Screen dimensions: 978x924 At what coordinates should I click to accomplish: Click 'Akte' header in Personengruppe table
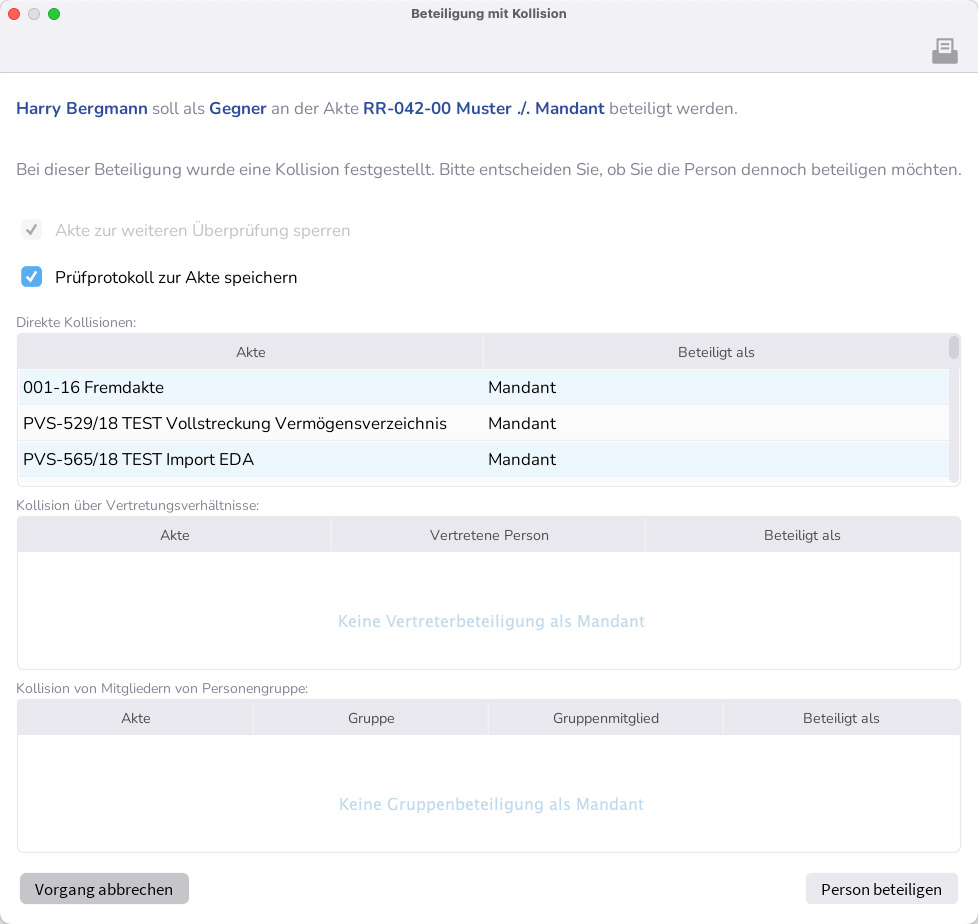pyautogui.click(x=135, y=717)
